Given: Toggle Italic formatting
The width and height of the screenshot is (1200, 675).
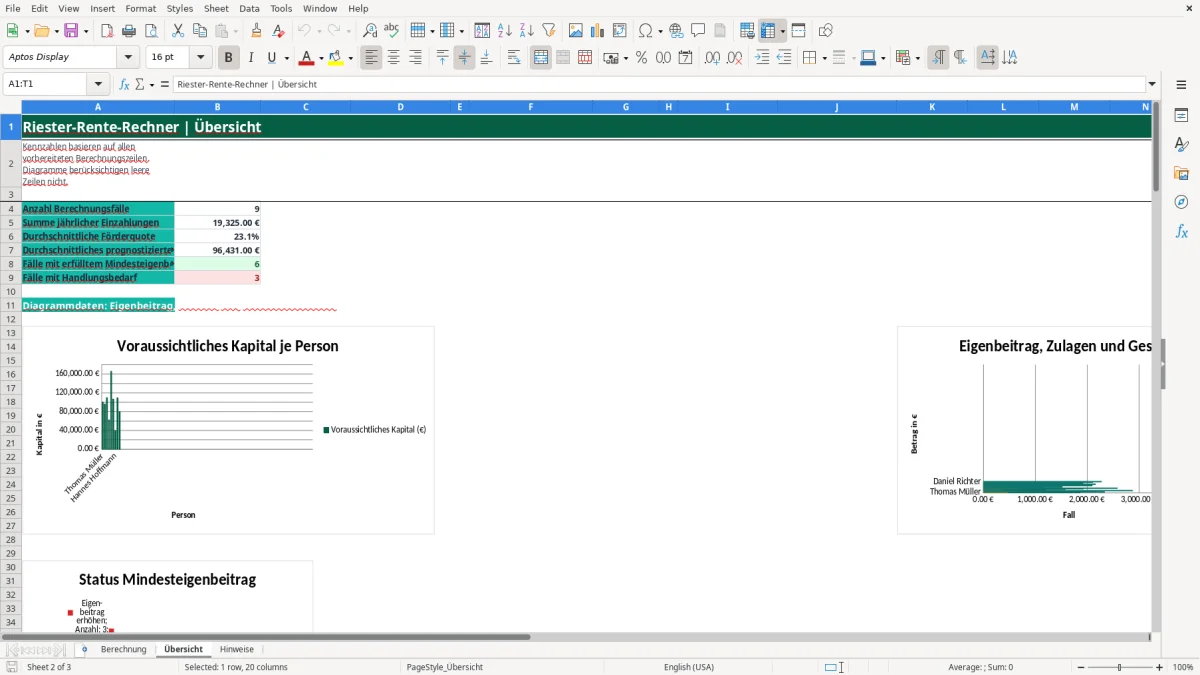Looking at the screenshot, I should point(251,58).
